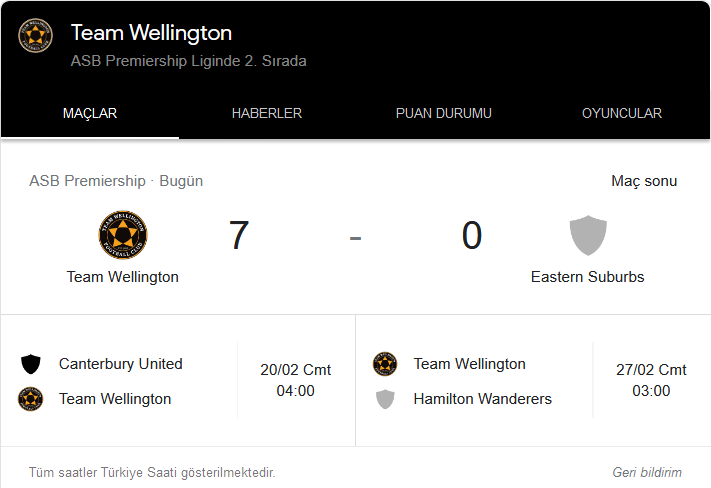Click Team Wellington crest in 20/02 fixture

click(x=30, y=399)
